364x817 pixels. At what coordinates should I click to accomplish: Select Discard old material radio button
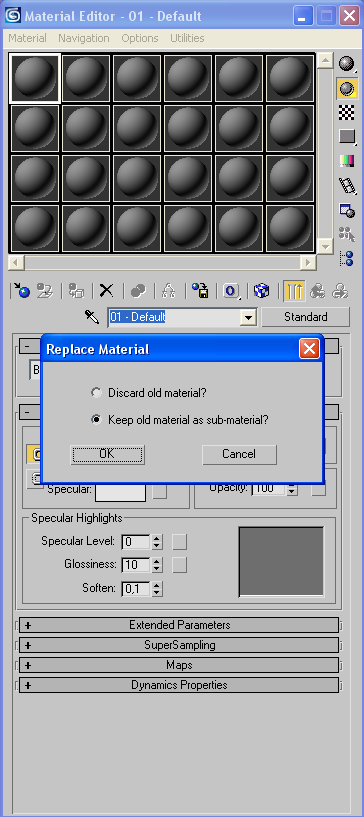tap(96, 393)
